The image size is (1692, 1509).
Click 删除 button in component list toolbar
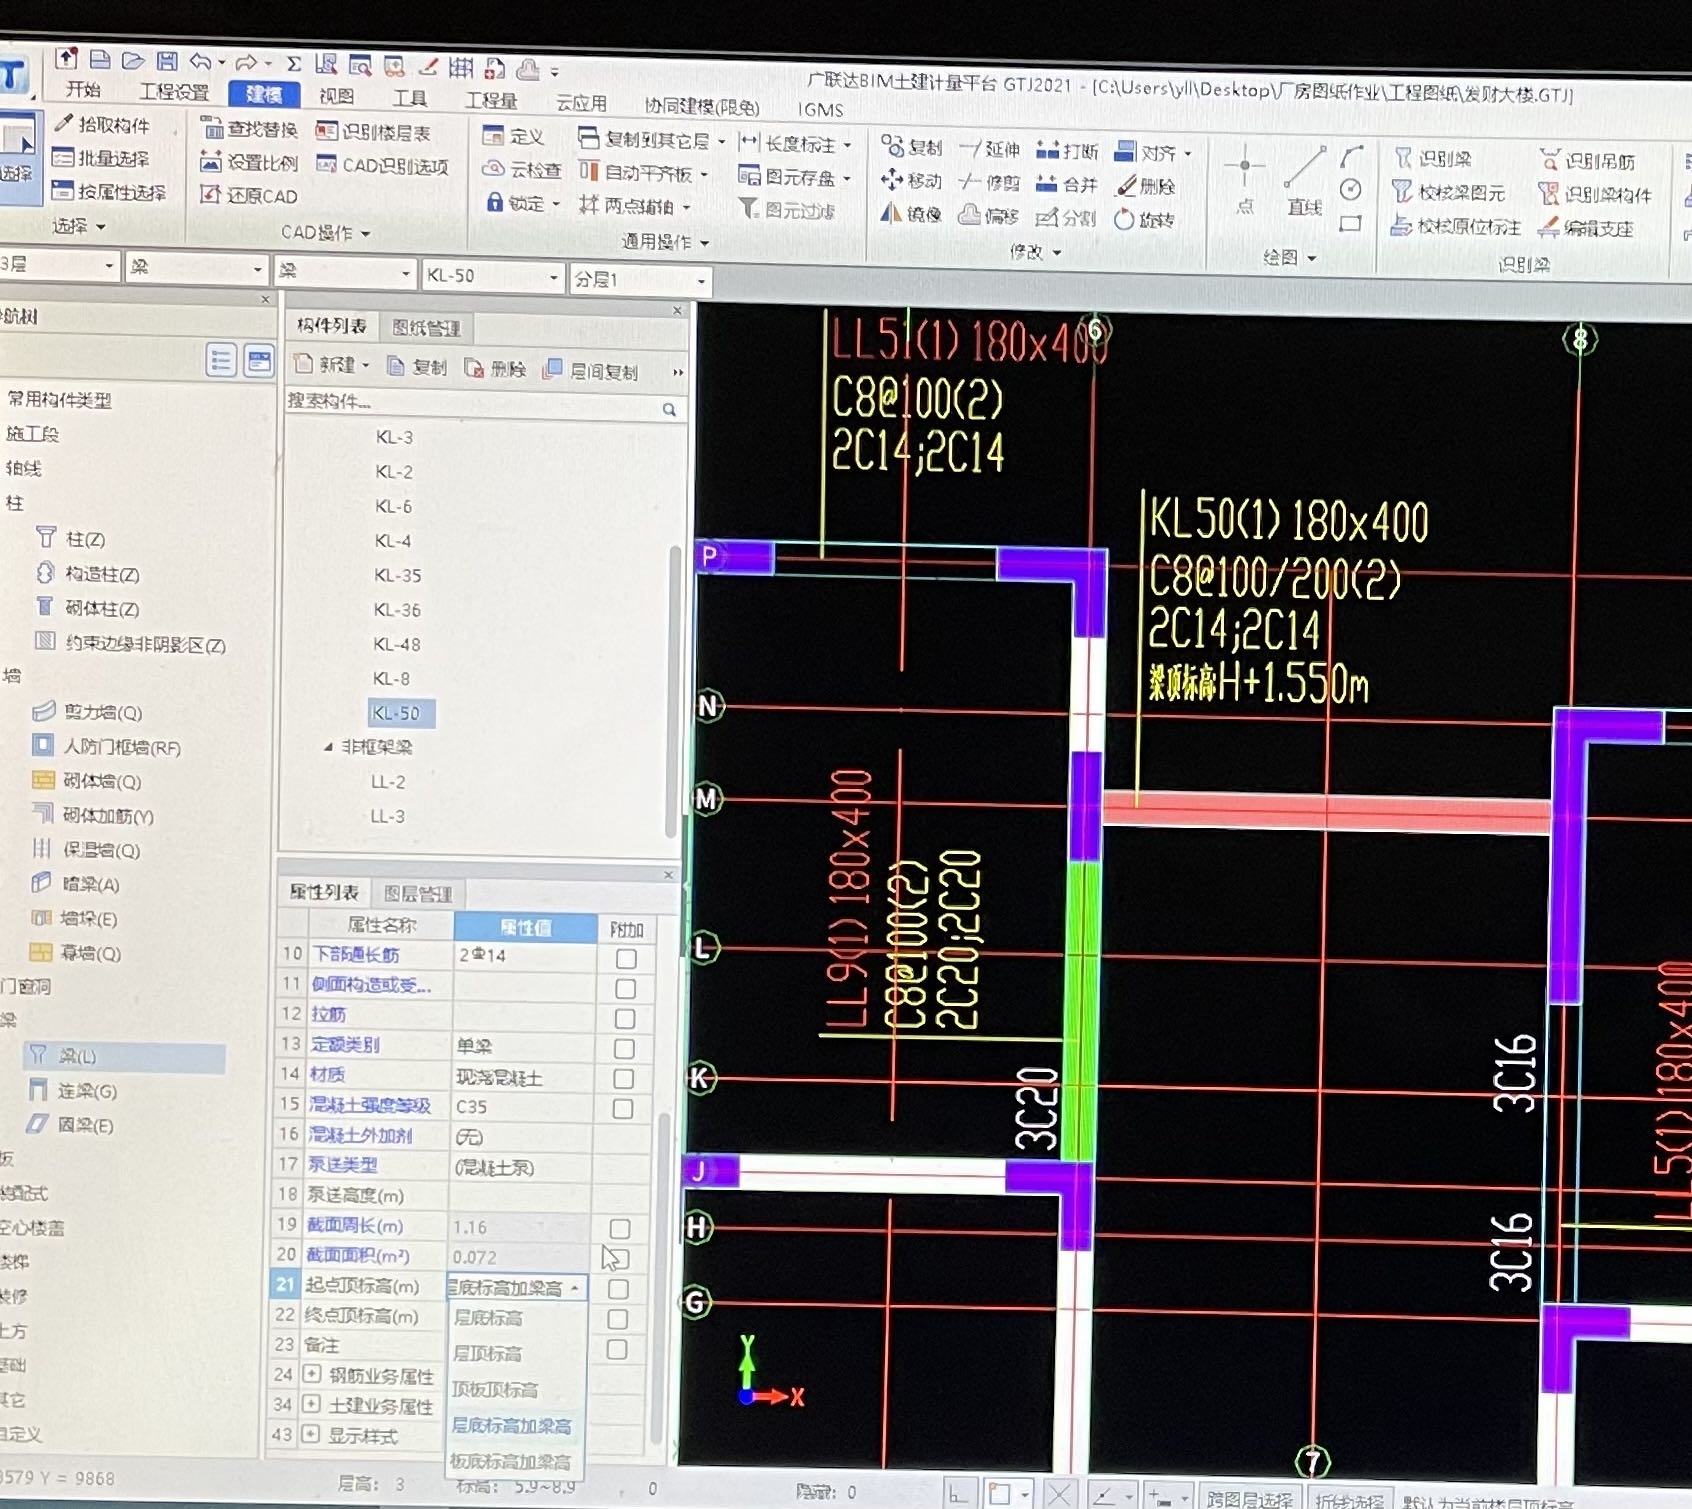(496, 369)
